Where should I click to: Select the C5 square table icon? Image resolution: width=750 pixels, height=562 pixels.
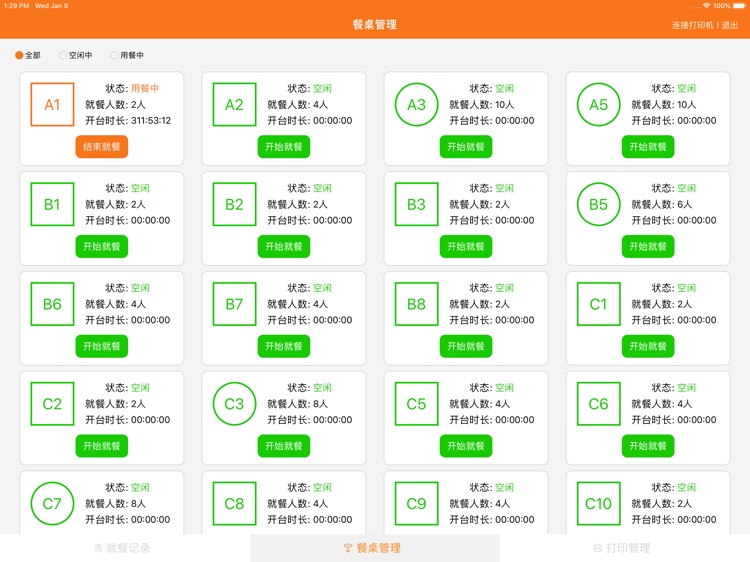coord(417,404)
